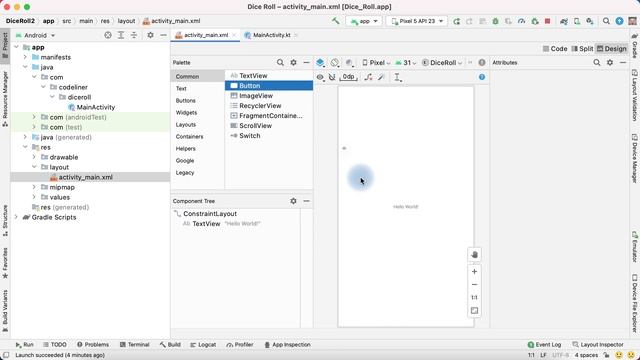Click Select Opened File target icon in Project panel
This screenshot has height=360, width=640.
[x=108, y=35]
